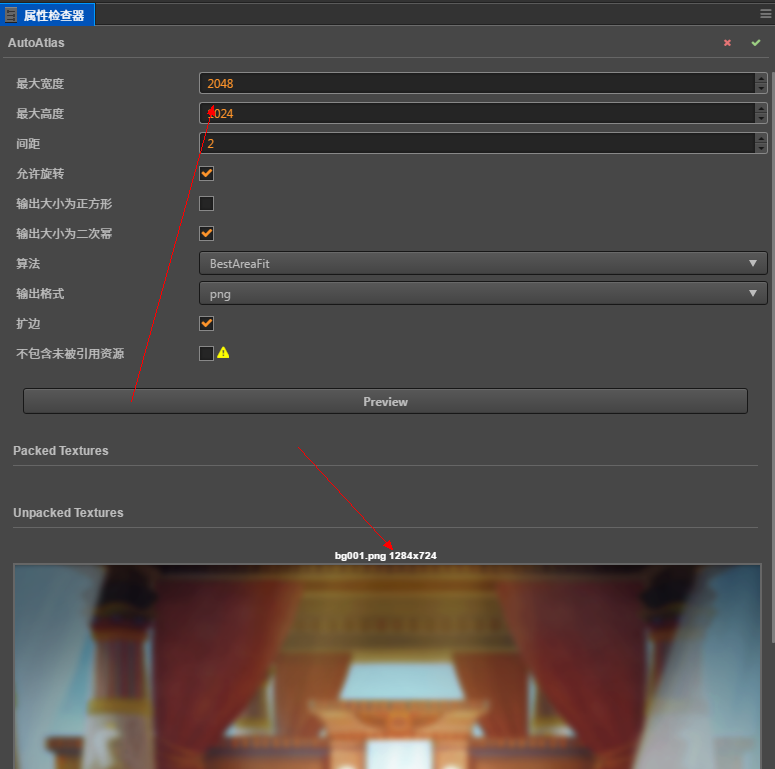Viewport: 775px width, 769px height.
Task: Click the 最大宽度 label
Action: coord(40,84)
